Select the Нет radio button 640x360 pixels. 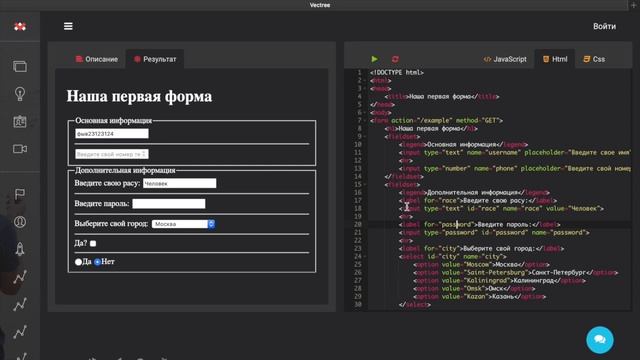click(97, 262)
